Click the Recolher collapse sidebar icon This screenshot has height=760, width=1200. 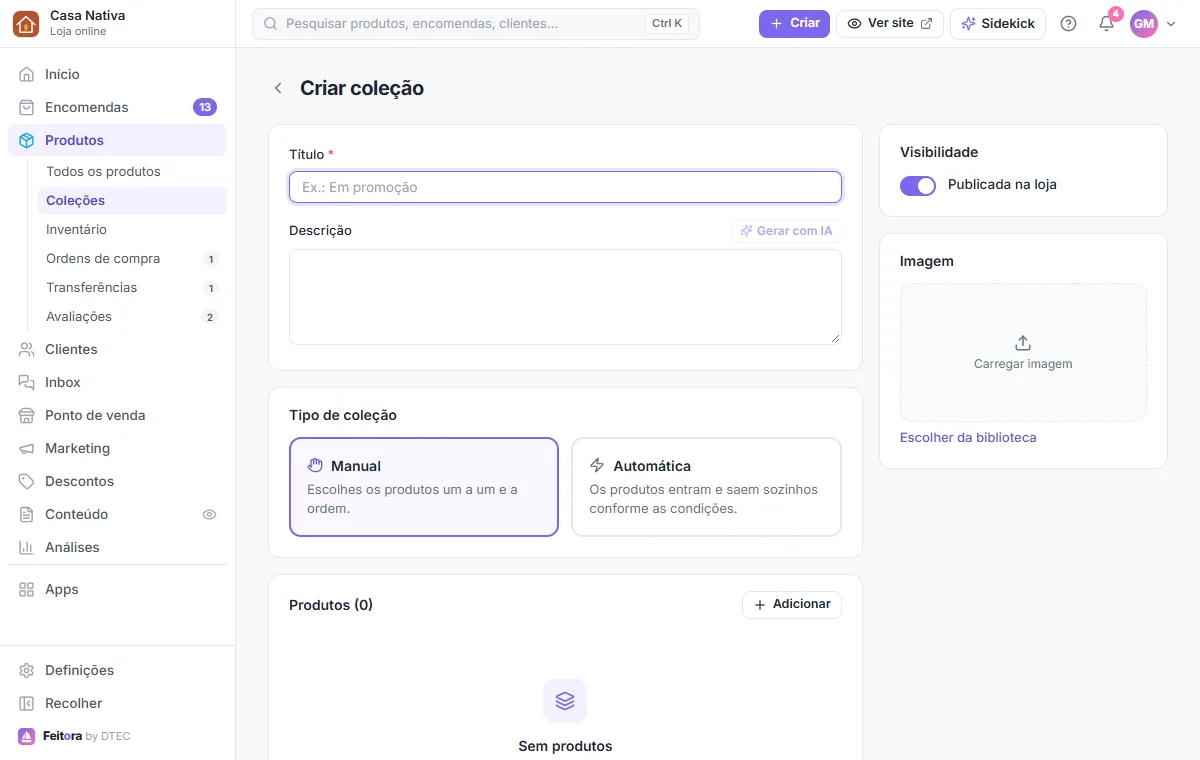coord(27,703)
